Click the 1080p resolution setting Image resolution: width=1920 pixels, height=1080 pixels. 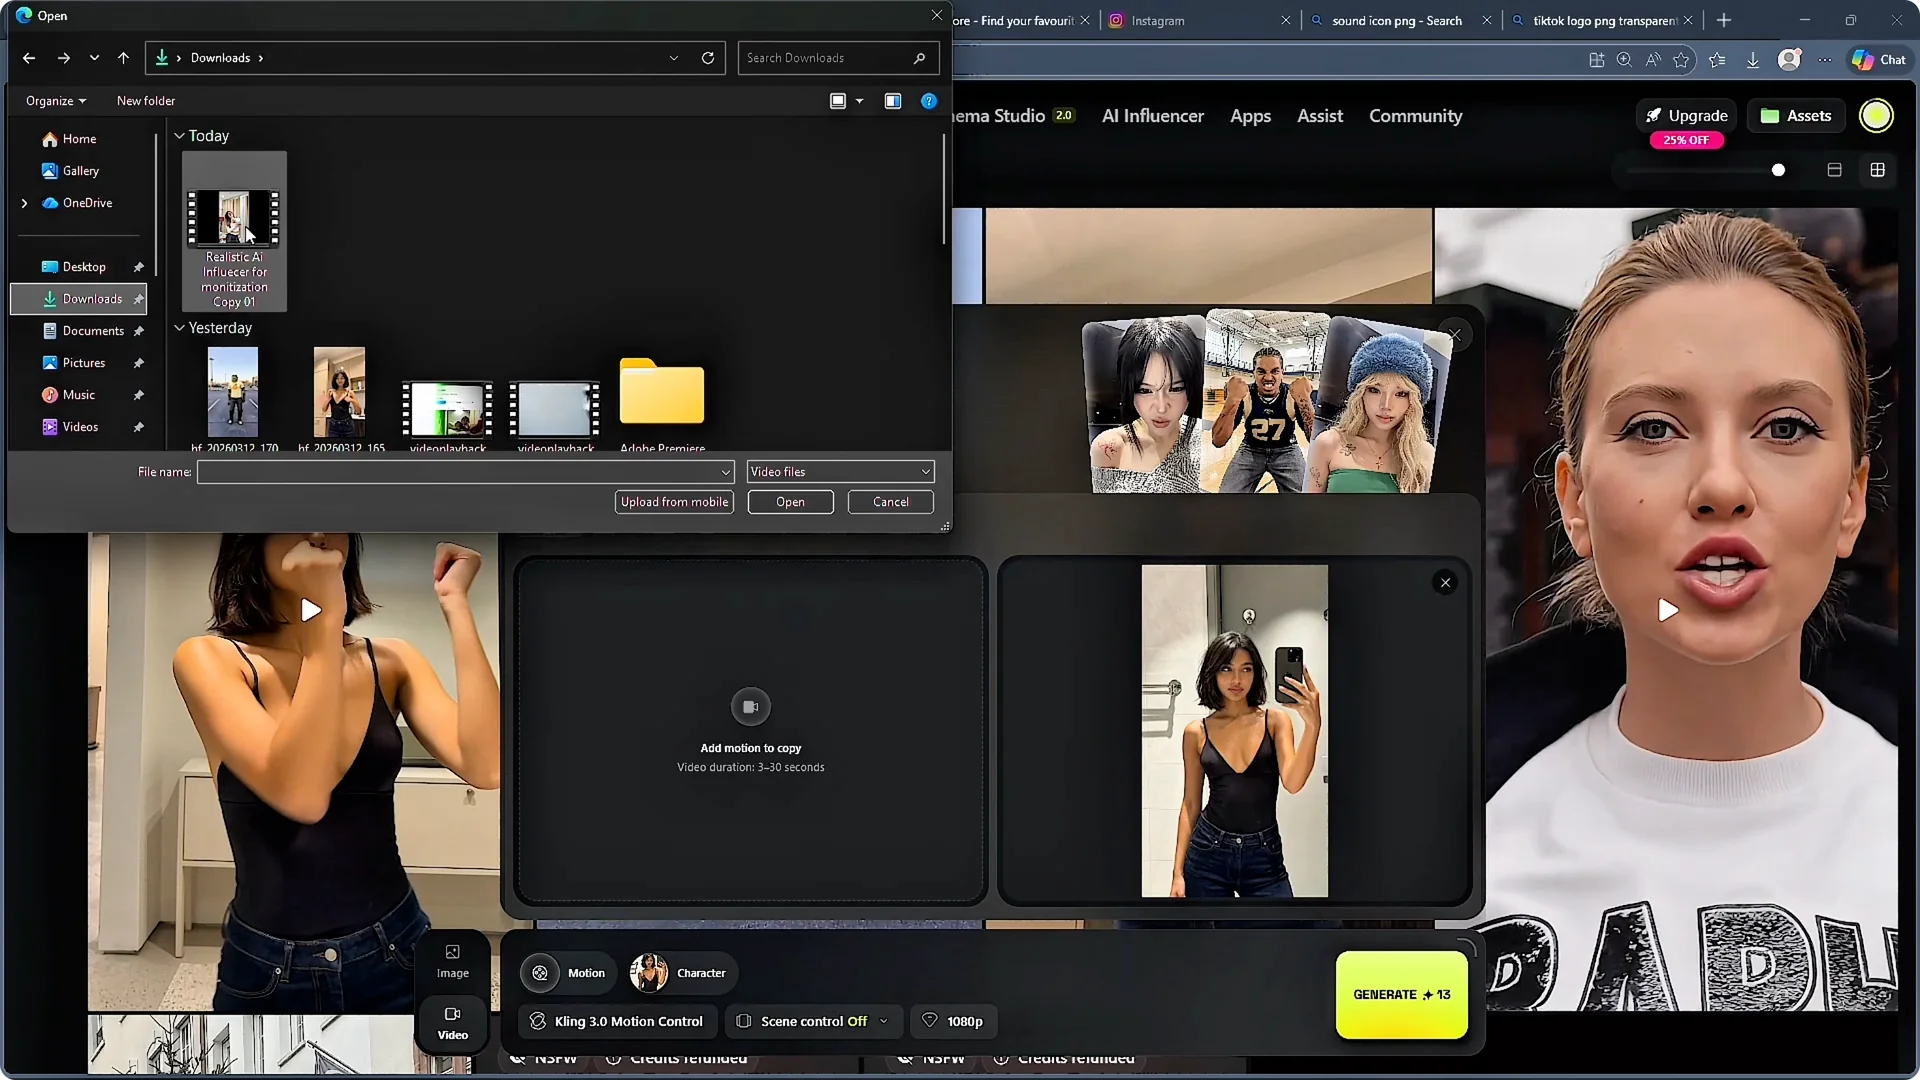[952, 1021]
